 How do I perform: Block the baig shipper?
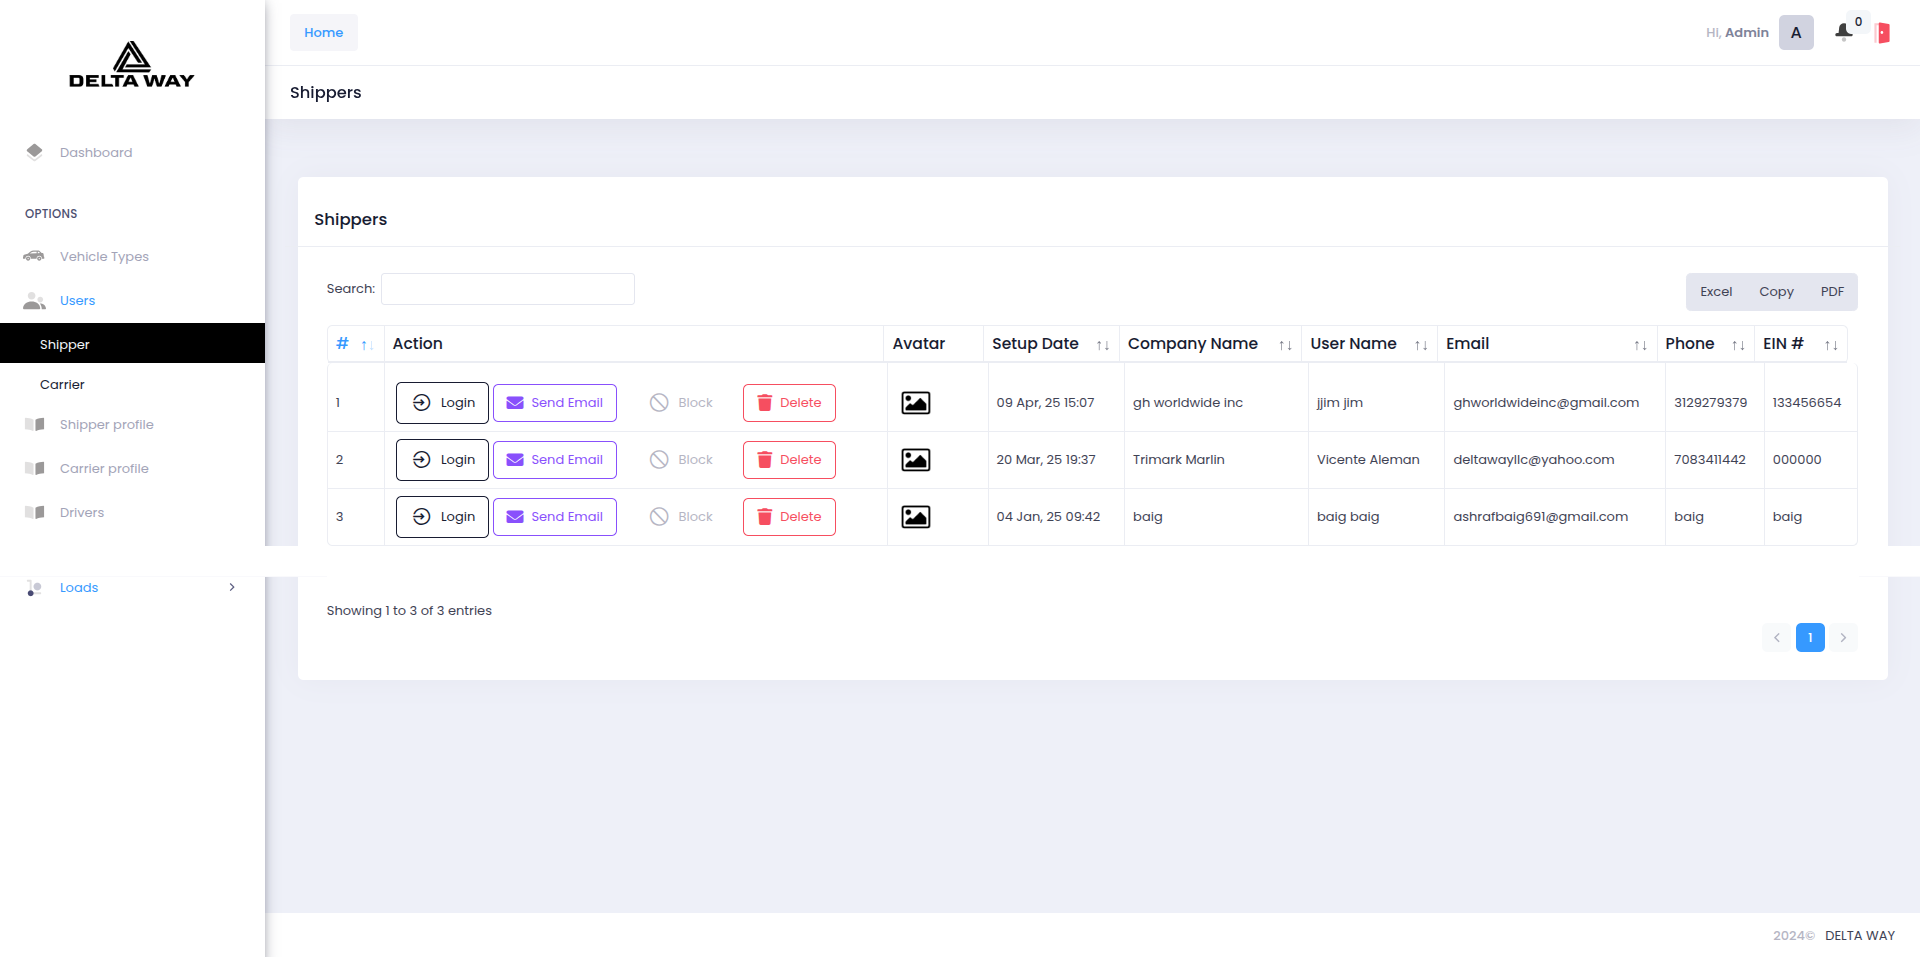pyautogui.click(x=681, y=517)
